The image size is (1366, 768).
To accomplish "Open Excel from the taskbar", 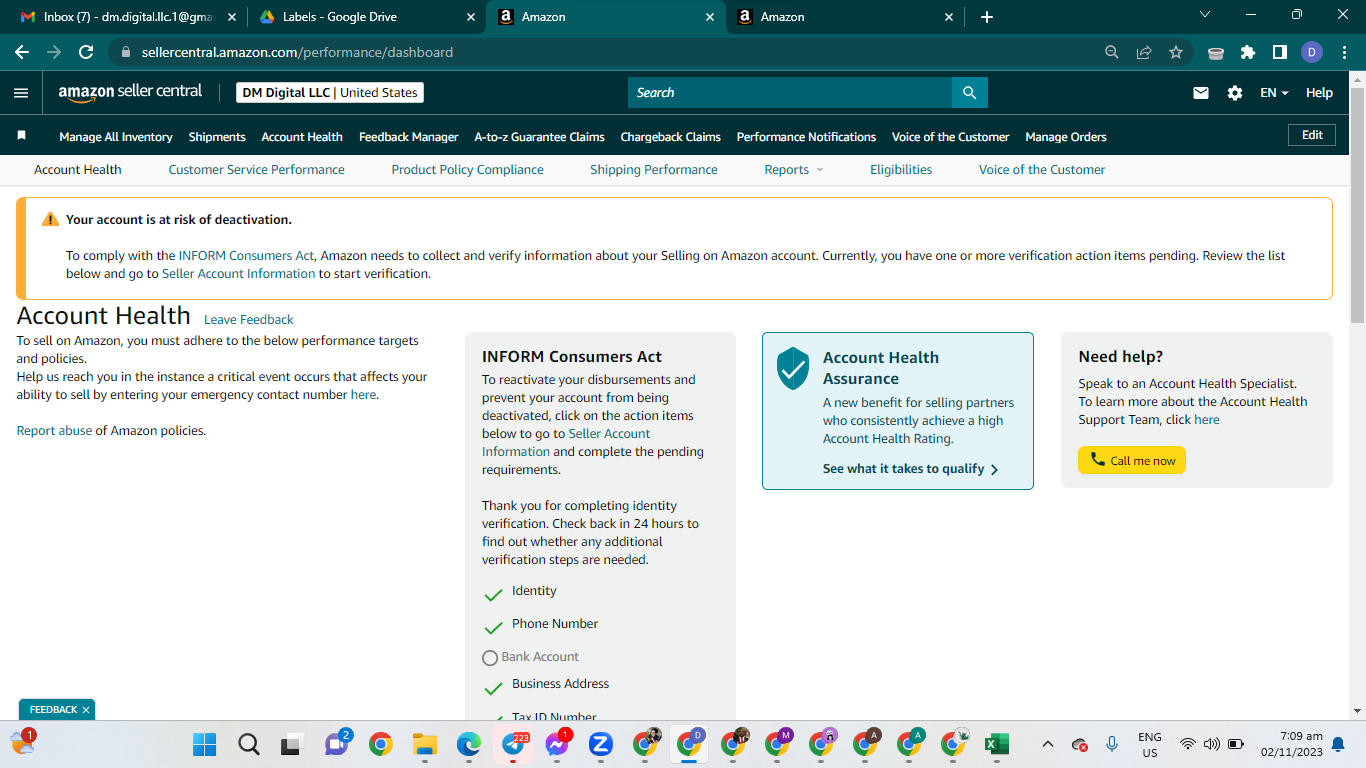I will point(996,744).
